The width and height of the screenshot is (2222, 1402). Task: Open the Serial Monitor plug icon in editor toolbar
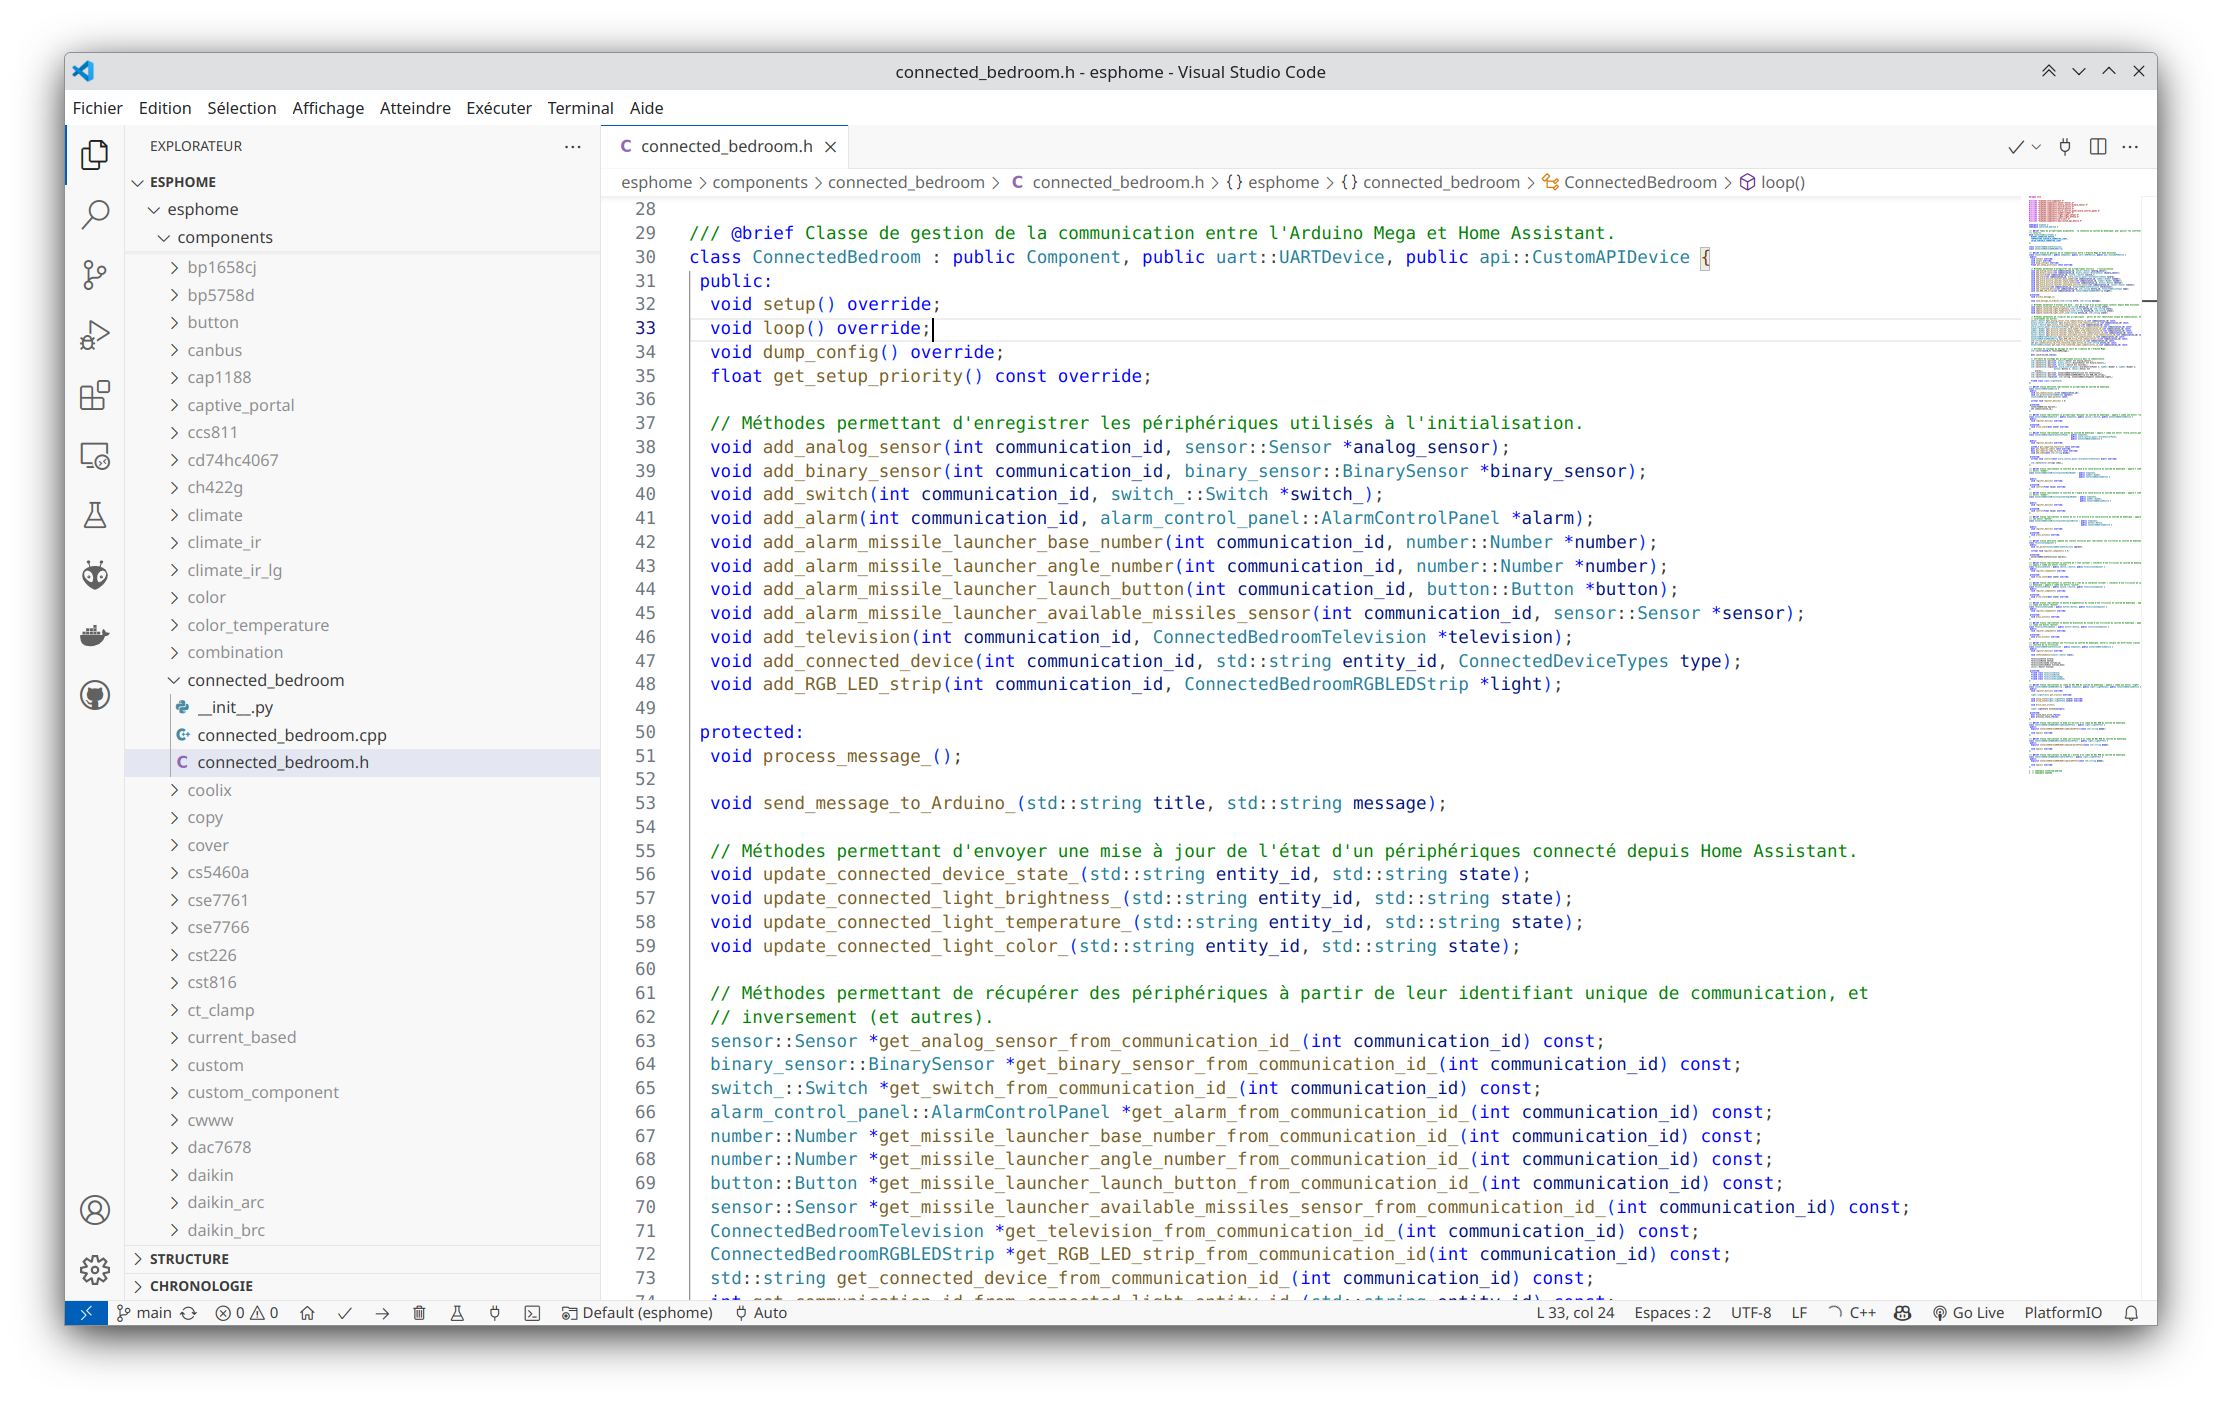pyautogui.click(x=2064, y=146)
